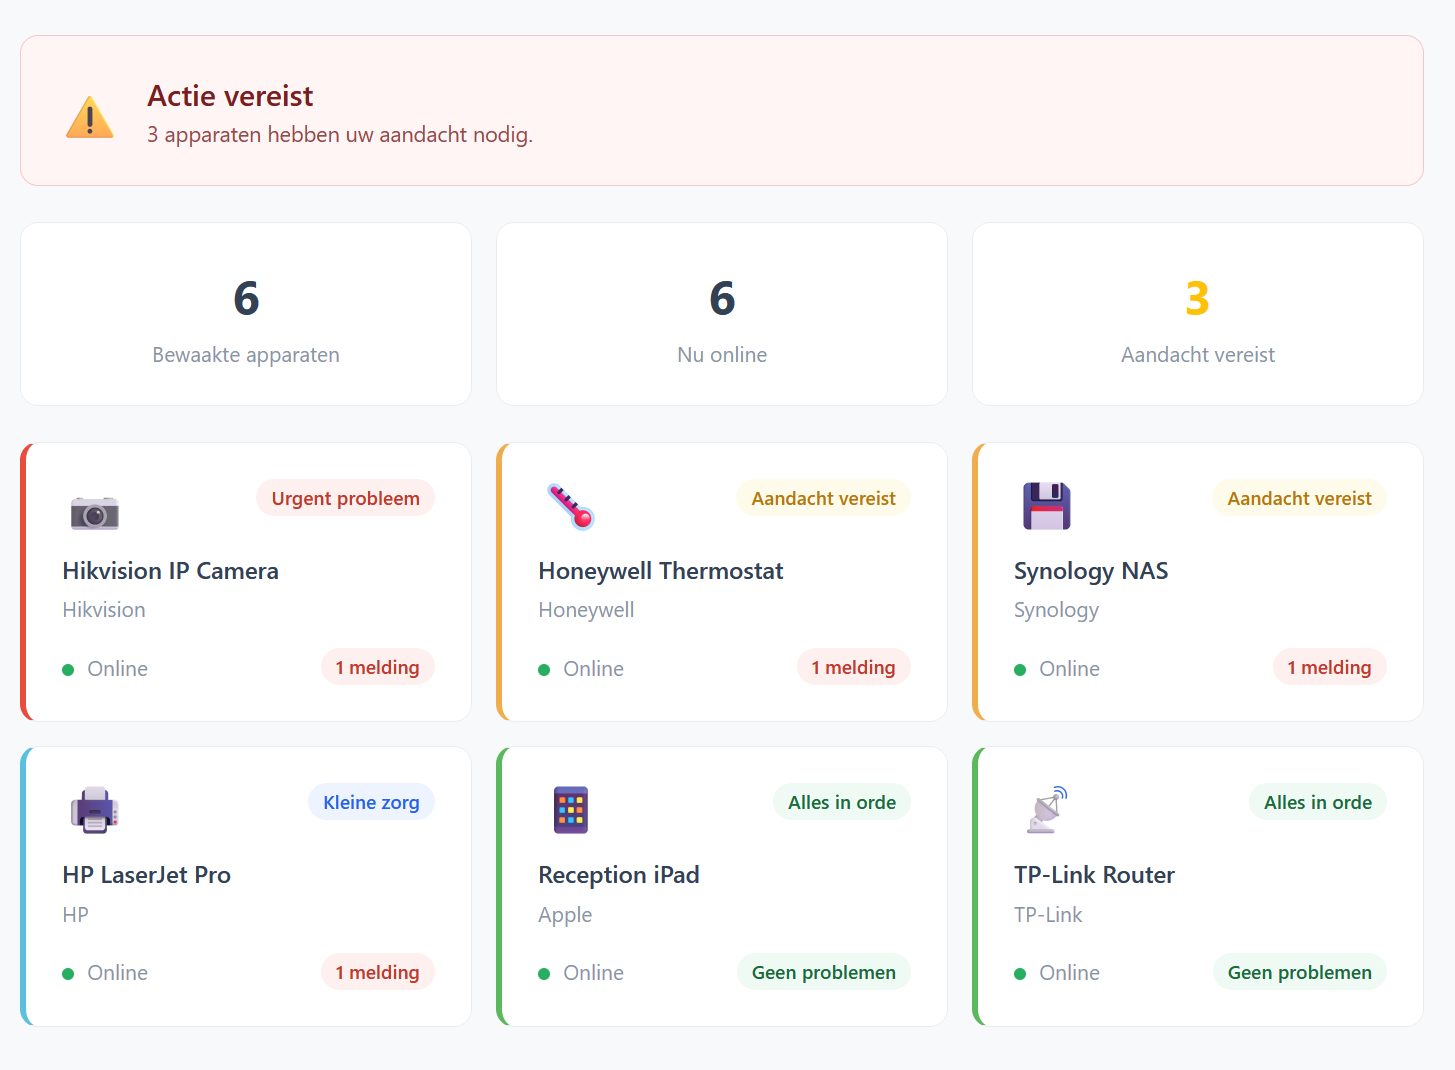The width and height of the screenshot is (1455, 1070).
Task: Click the yellow number 3 counter
Action: coord(1197,299)
